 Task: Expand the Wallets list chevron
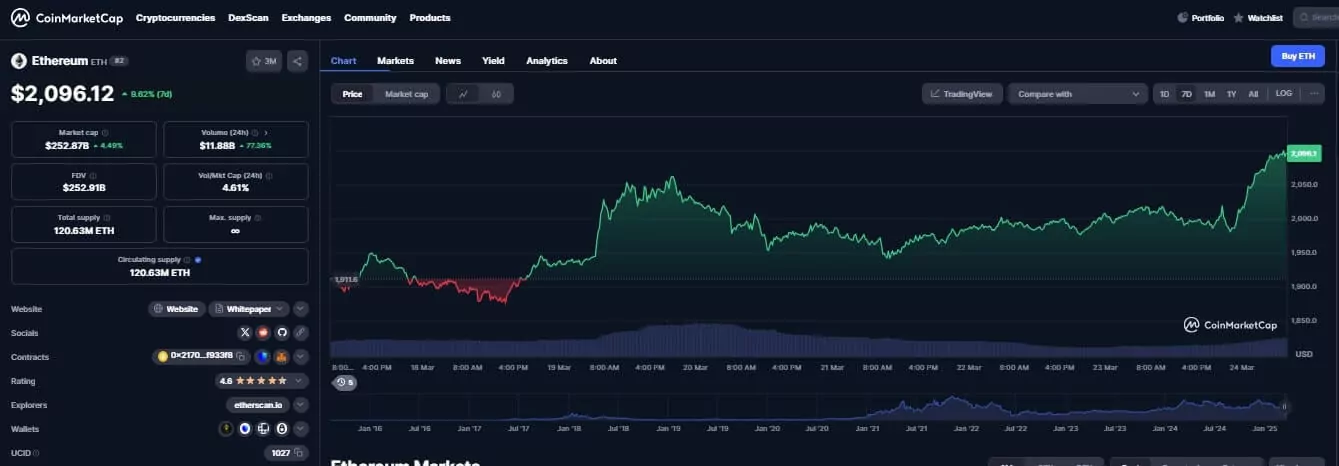pos(301,429)
